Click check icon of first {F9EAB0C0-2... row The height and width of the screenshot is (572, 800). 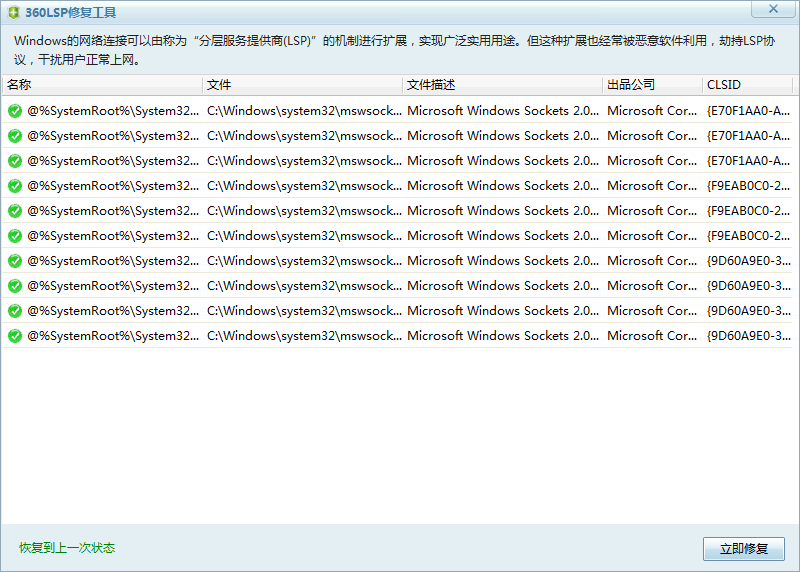click(x=15, y=186)
